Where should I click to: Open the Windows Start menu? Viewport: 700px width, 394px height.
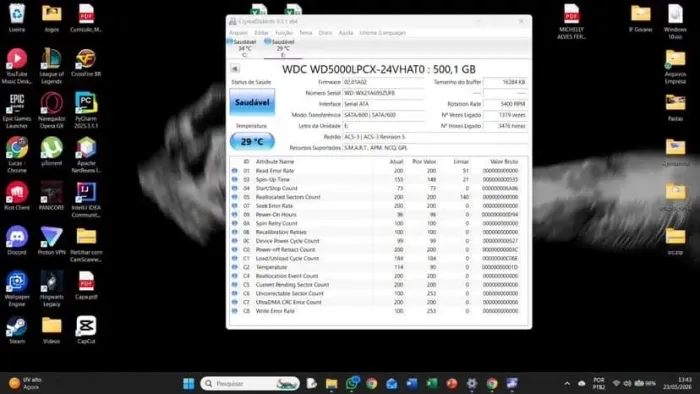point(189,383)
